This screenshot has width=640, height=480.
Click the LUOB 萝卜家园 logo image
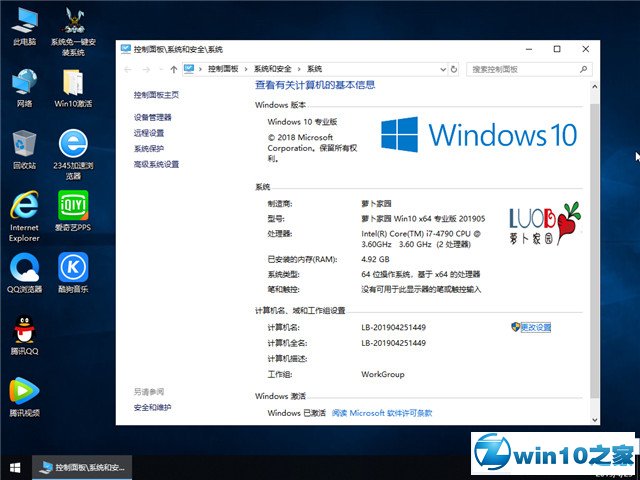pos(544,224)
